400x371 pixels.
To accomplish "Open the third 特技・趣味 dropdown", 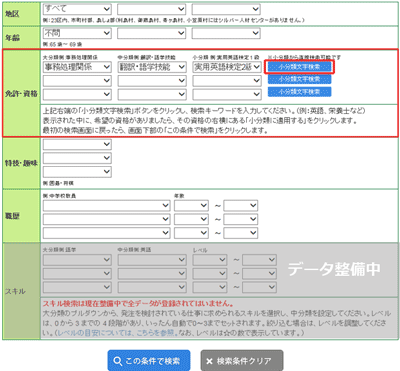I will (x=77, y=172).
